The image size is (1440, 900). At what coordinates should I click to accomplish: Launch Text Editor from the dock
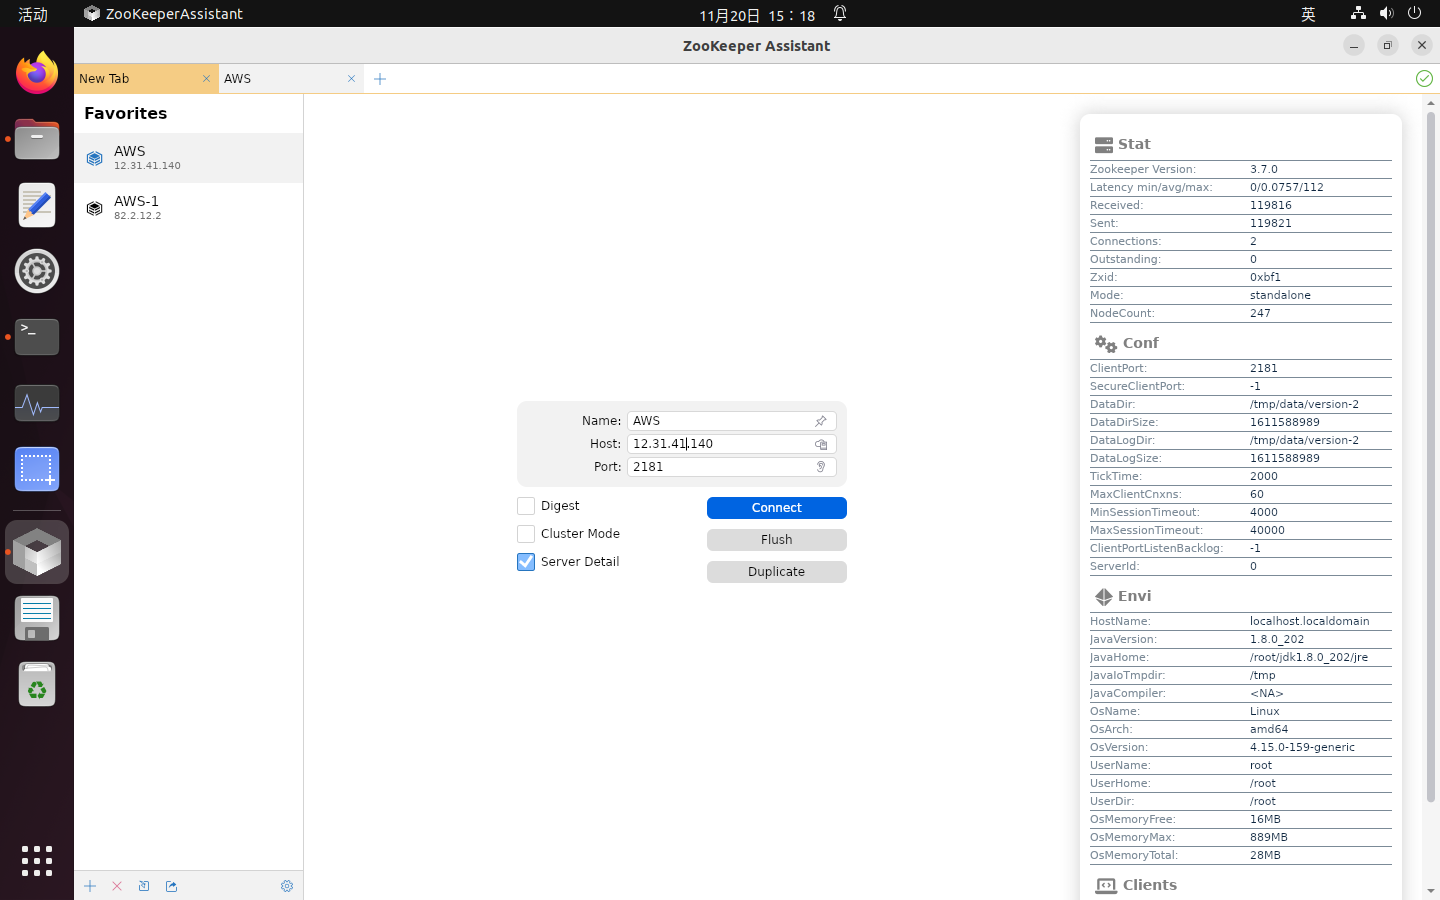pos(37,205)
